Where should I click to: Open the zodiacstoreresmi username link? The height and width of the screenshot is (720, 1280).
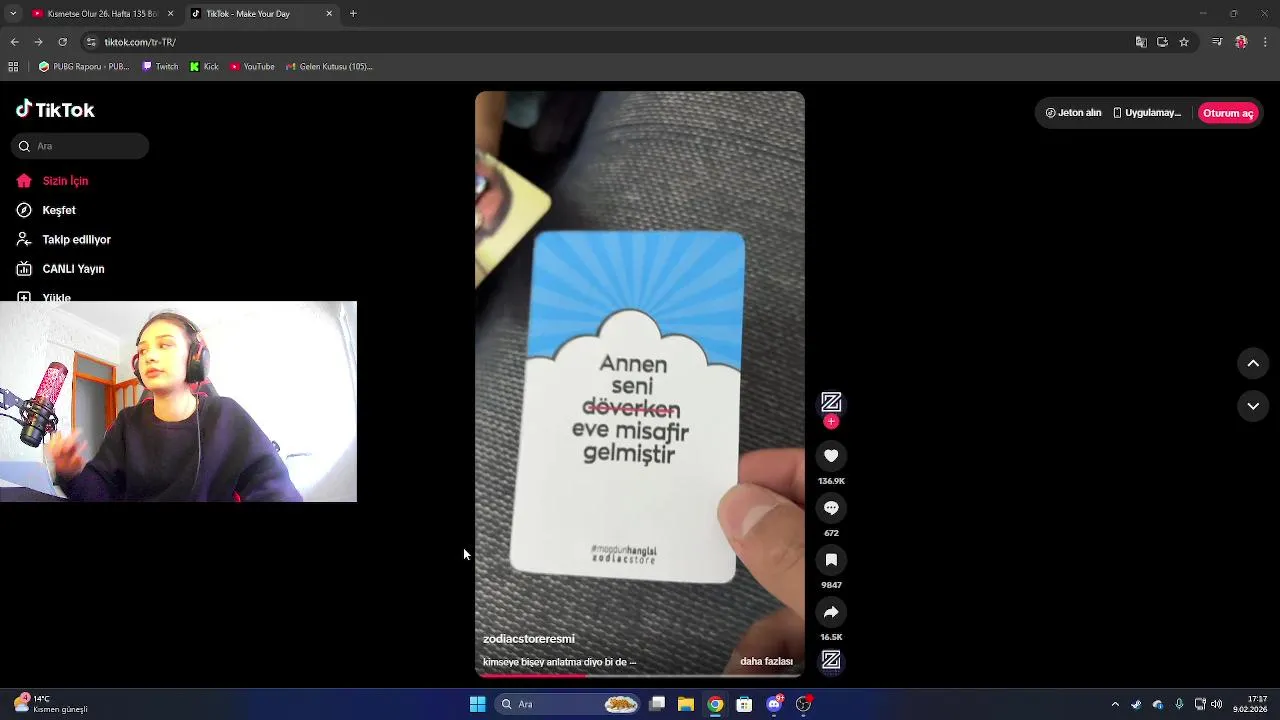pyautogui.click(x=529, y=639)
